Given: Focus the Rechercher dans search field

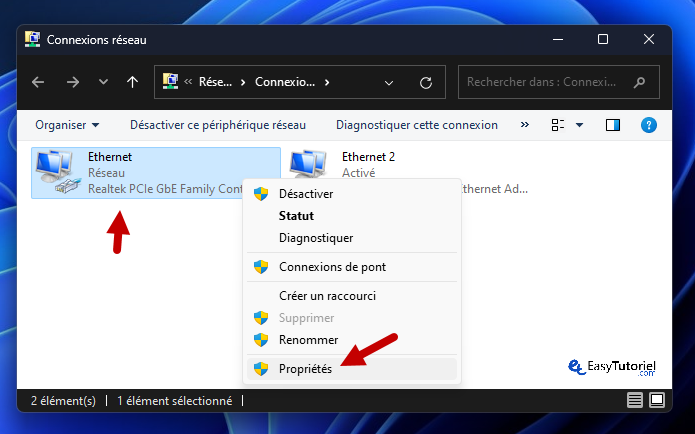Looking at the screenshot, I should click(558, 82).
